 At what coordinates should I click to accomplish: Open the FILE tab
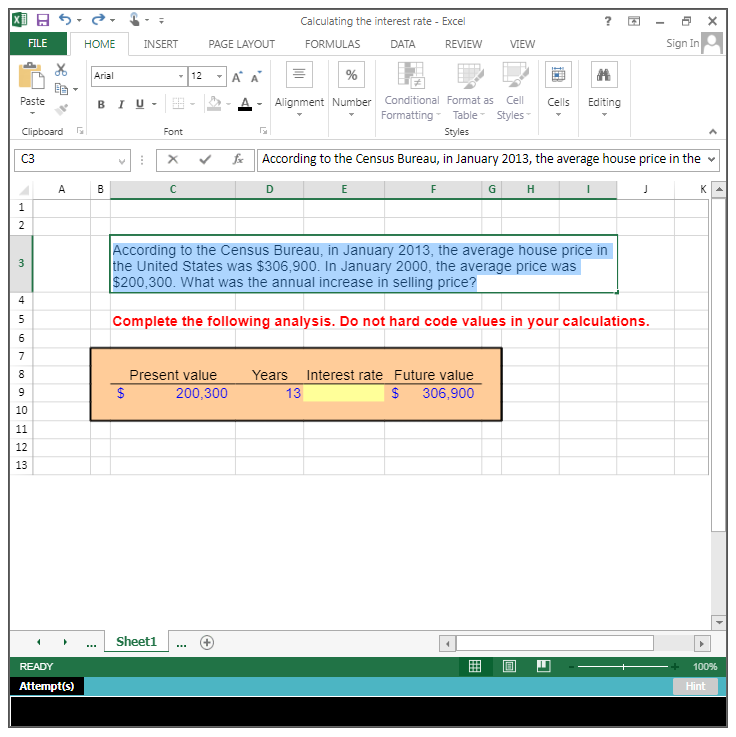(x=38, y=44)
